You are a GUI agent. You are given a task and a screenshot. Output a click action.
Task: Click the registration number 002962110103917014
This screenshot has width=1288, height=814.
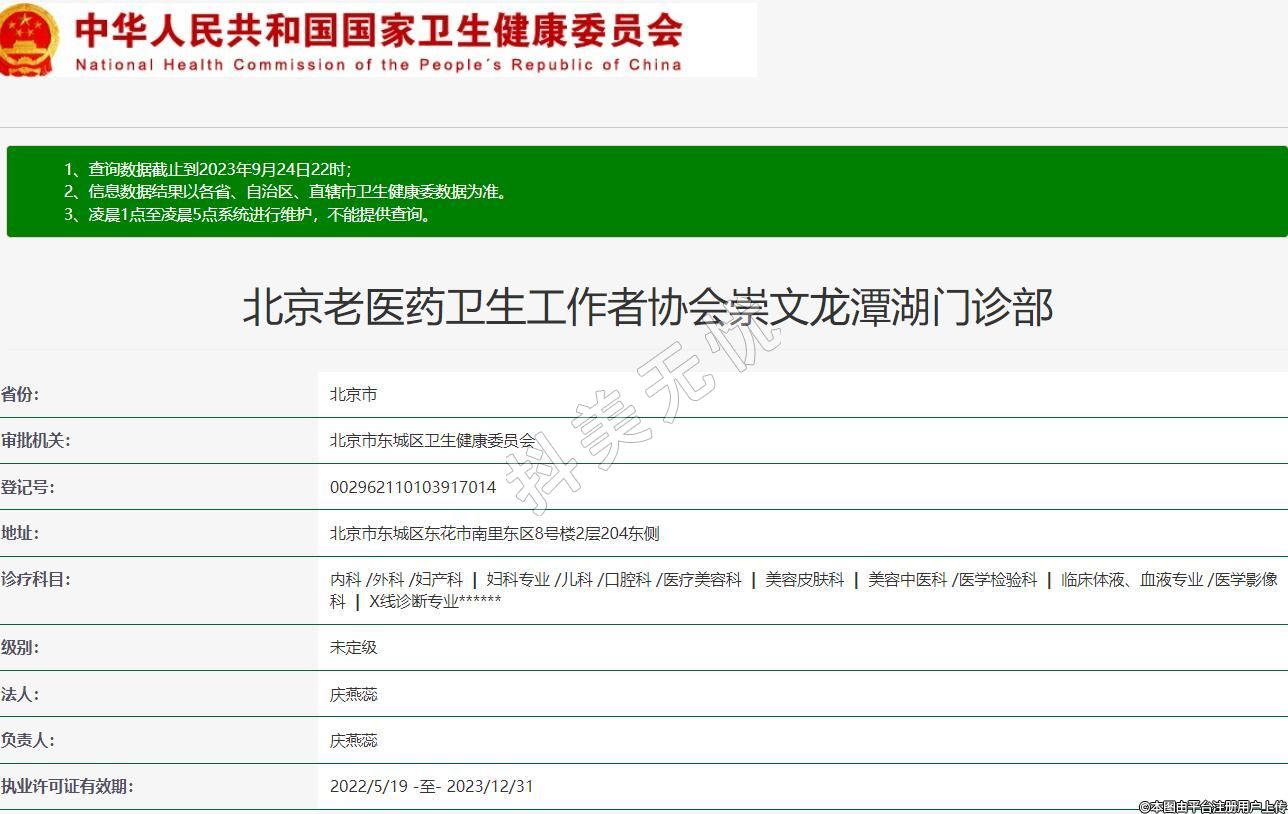[x=412, y=488]
